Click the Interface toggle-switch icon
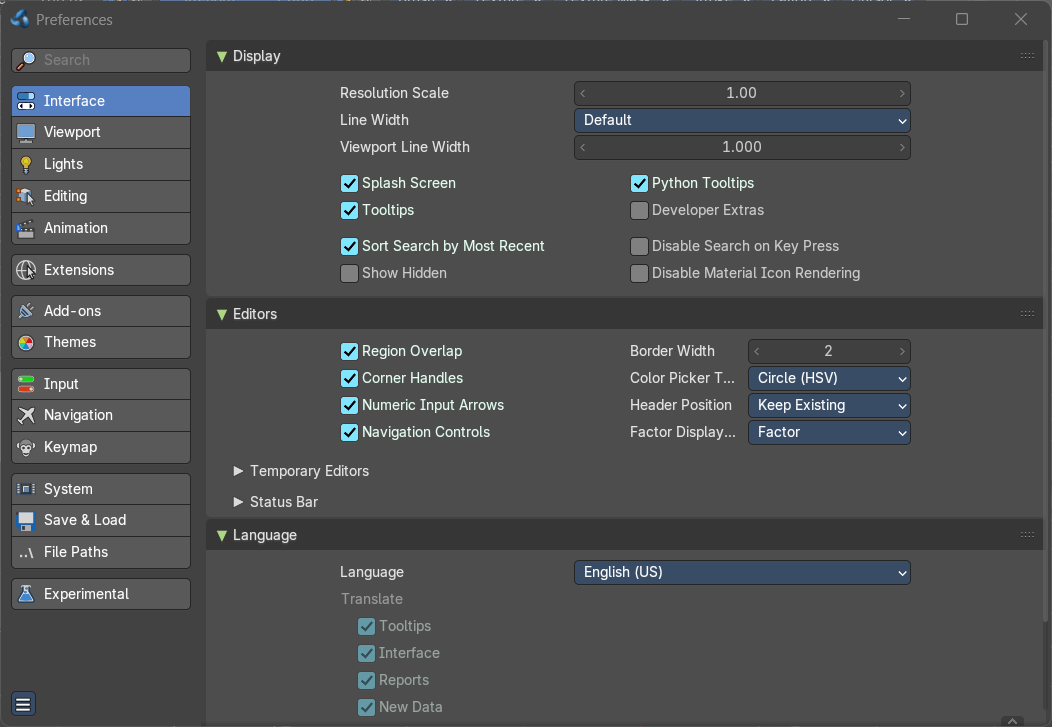This screenshot has height=727, width=1052. [26, 101]
